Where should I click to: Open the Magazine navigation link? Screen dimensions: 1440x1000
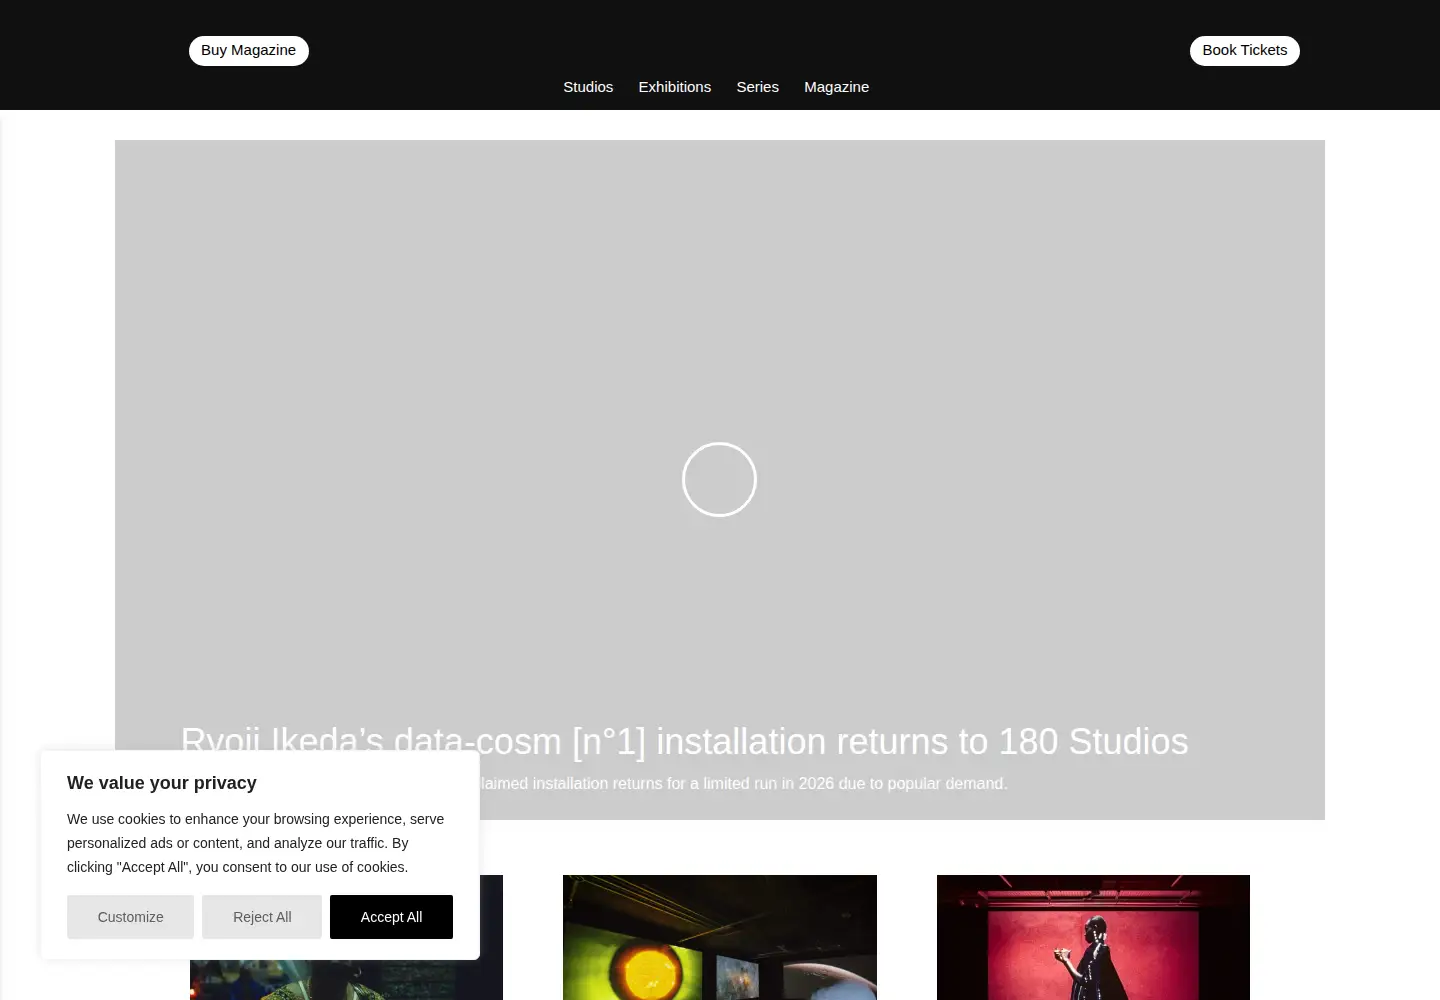(x=837, y=87)
